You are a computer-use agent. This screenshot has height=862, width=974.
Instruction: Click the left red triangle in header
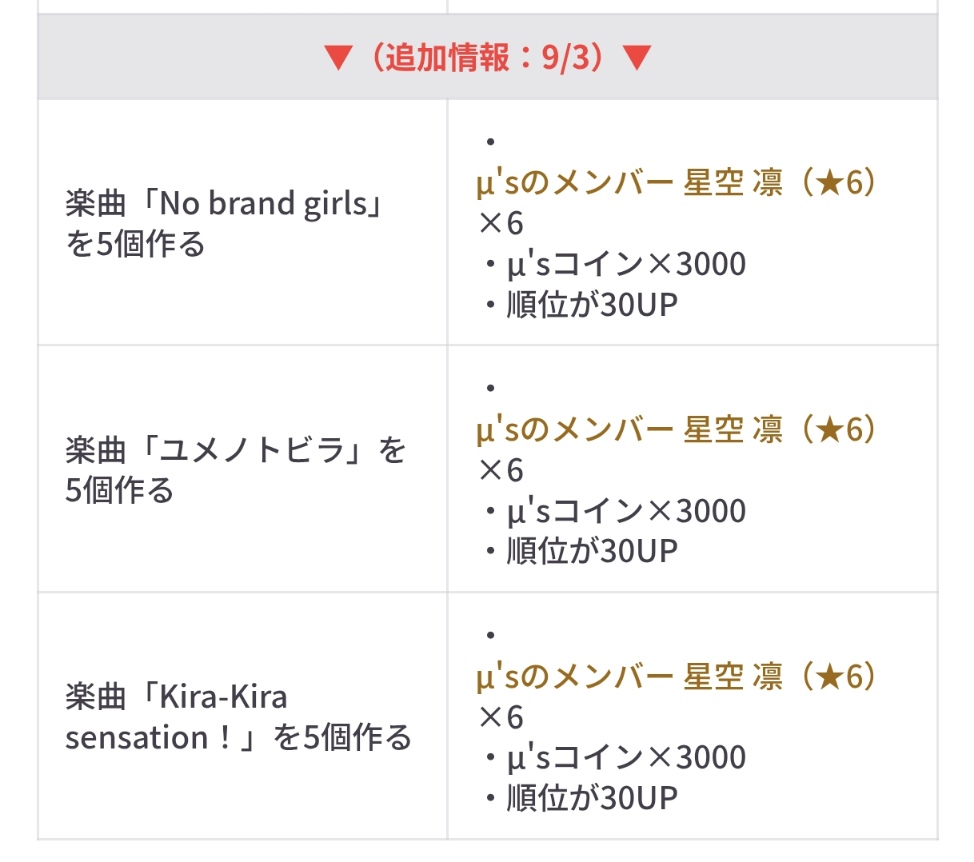[x=339, y=57]
